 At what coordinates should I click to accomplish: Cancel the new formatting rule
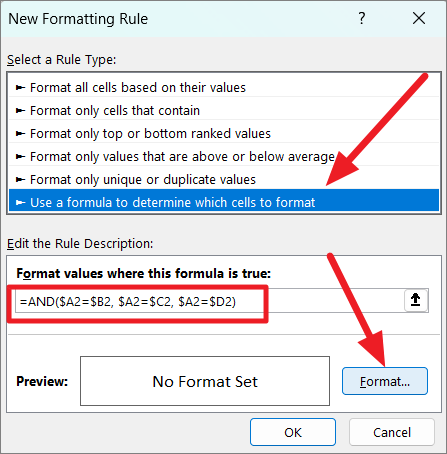392,432
